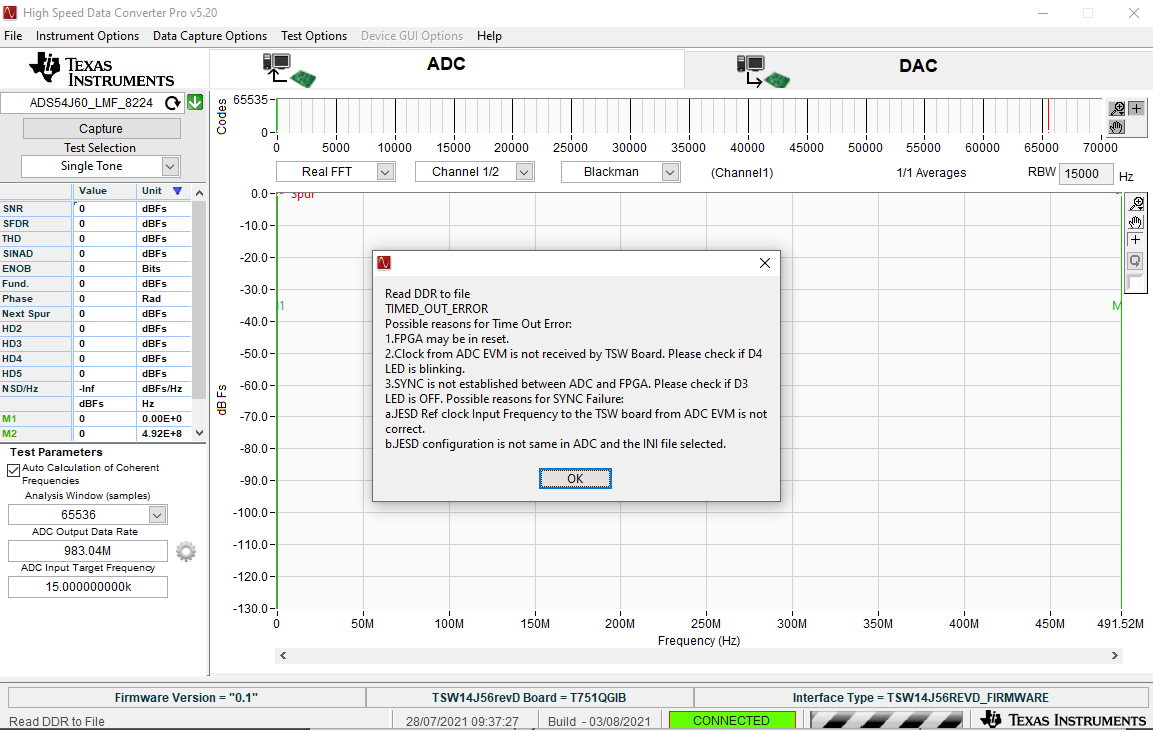Open the File menu
Image resolution: width=1153 pixels, height=730 pixels.
tap(13, 36)
